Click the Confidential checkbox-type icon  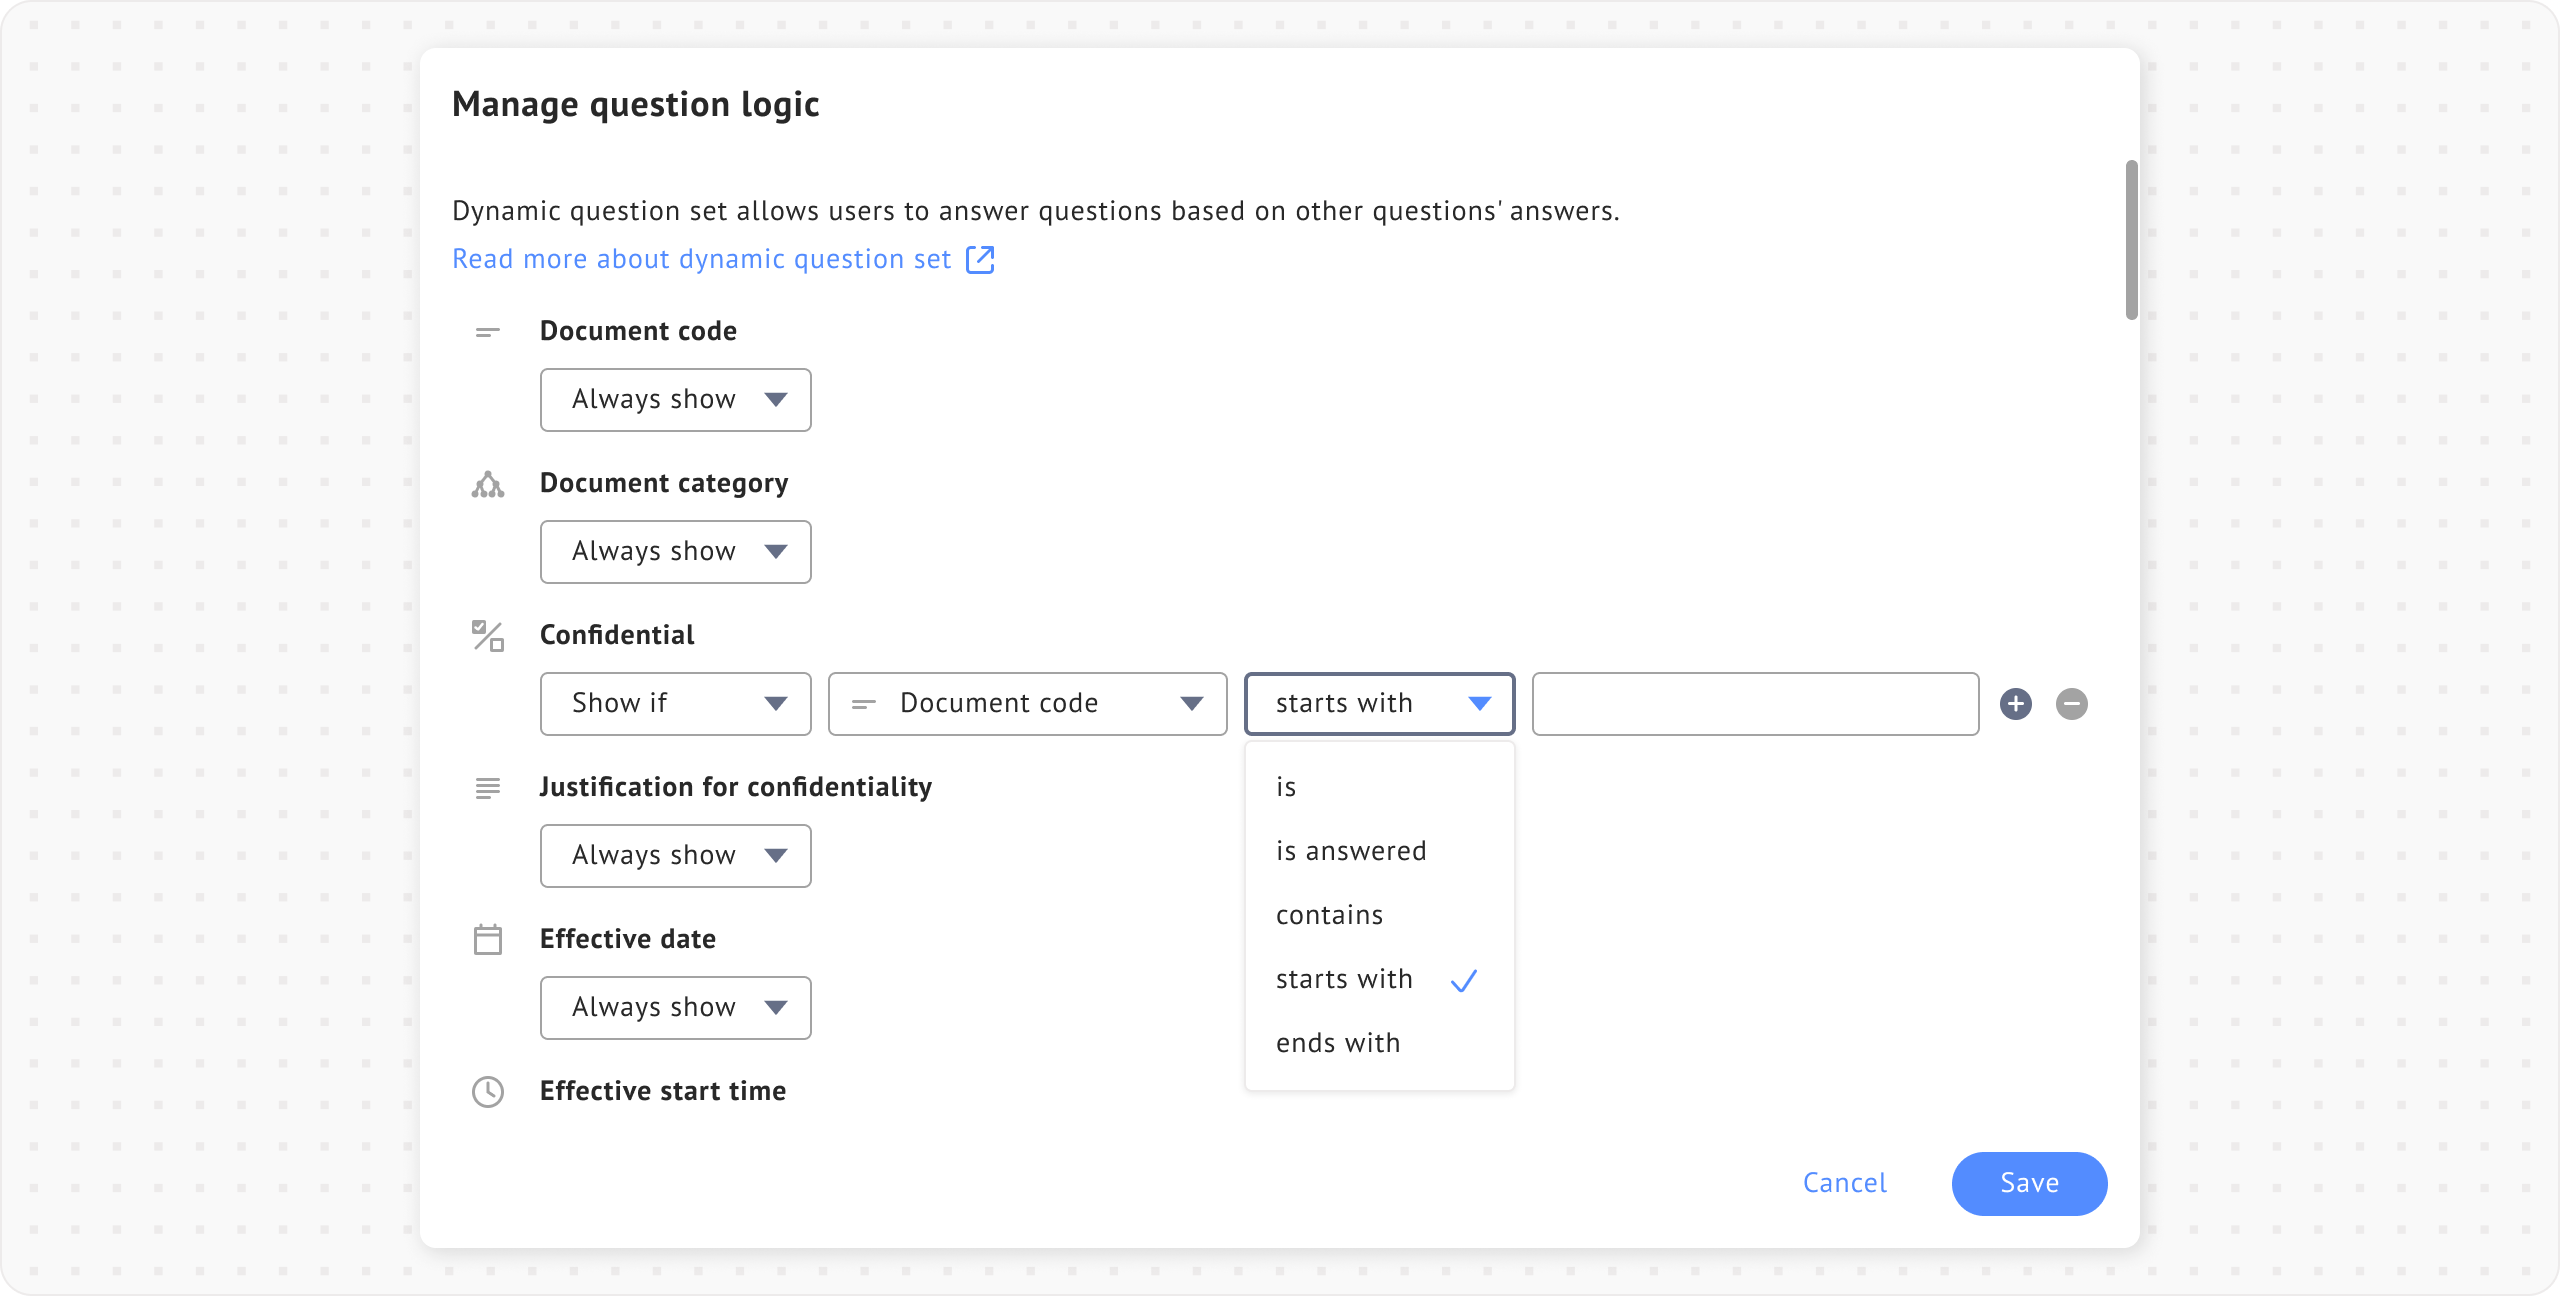pyautogui.click(x=487, y=636)
